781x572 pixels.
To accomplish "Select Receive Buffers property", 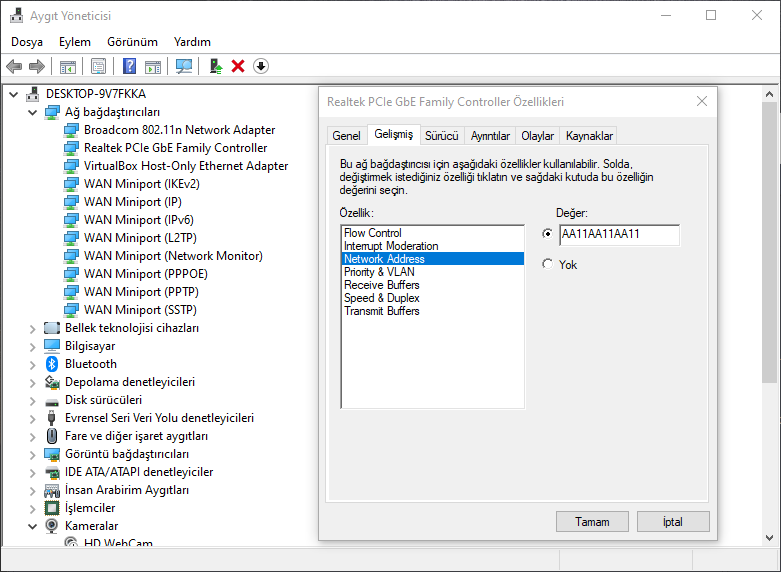I will [433, 285].
